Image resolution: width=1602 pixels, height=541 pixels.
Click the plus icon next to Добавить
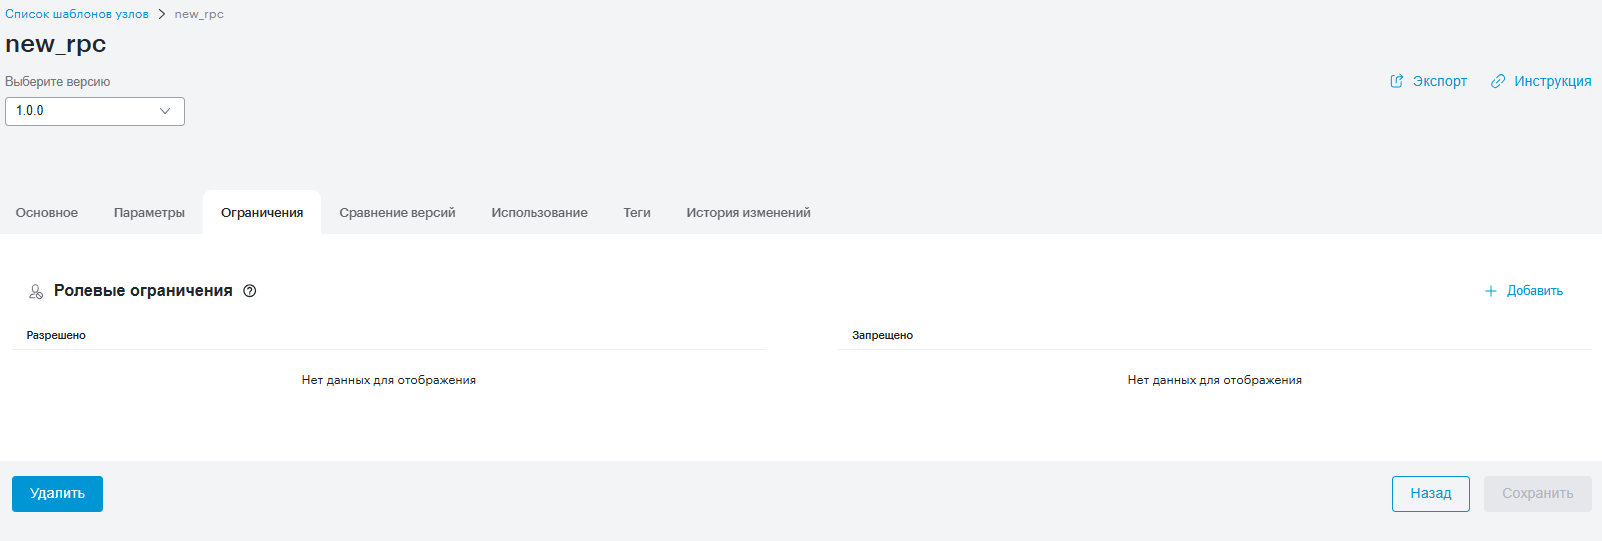click(1490, 291)
